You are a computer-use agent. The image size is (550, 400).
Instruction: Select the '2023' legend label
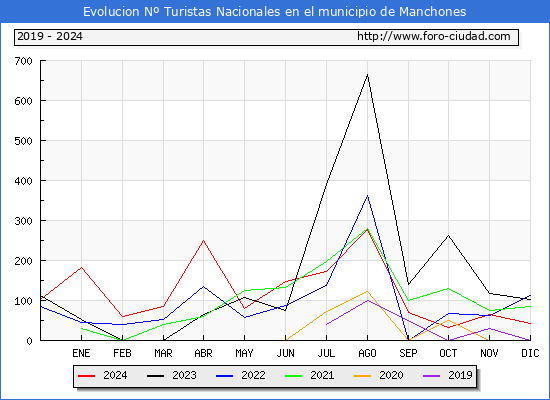[184, 375]
